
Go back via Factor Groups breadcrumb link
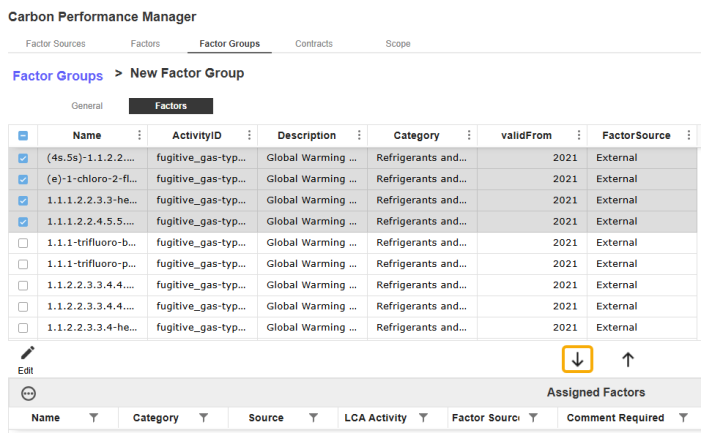pyautogui.click(x=58, y=76)
